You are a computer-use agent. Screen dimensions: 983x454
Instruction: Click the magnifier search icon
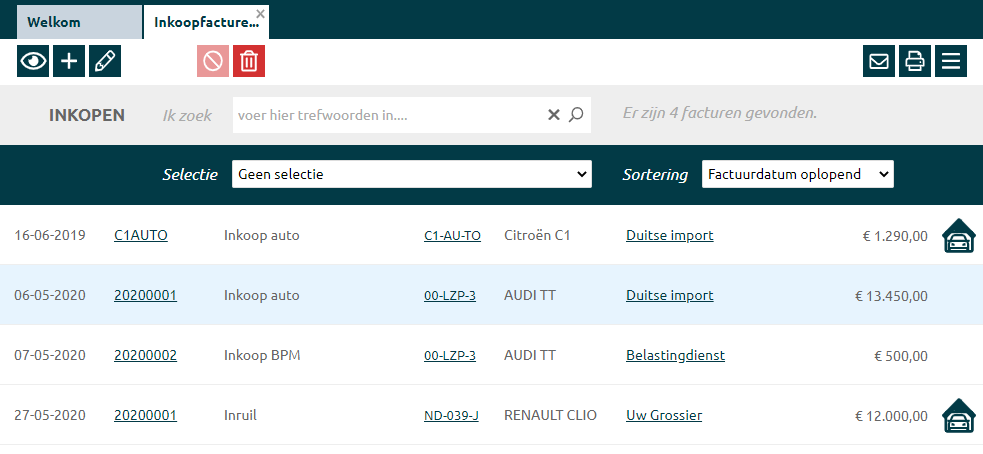tap(576, 115)
